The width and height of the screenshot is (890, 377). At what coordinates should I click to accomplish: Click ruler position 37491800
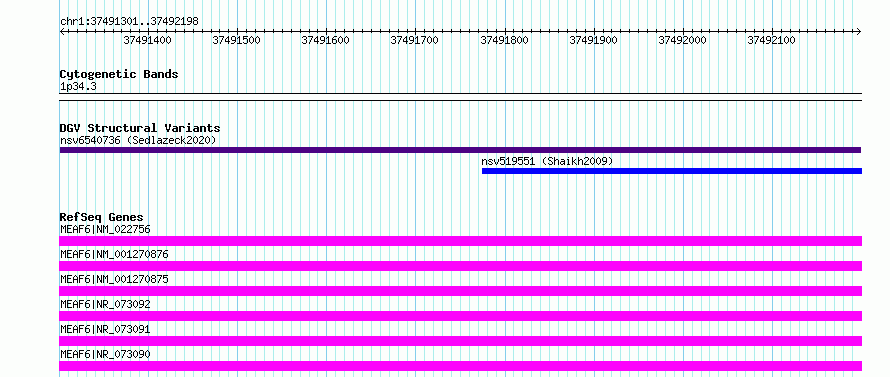(x=504, y=40)
